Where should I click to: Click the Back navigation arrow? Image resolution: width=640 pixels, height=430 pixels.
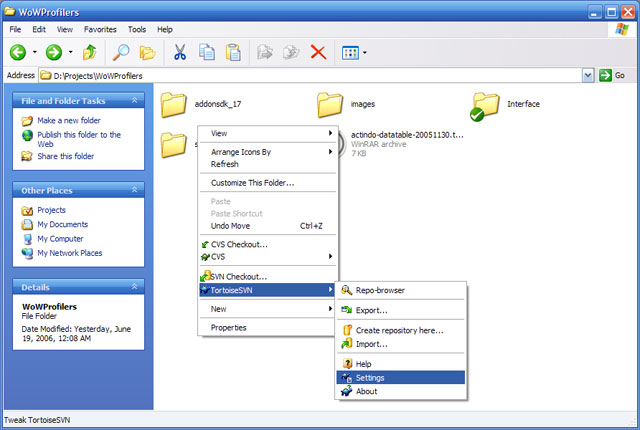tap(18, 52)
